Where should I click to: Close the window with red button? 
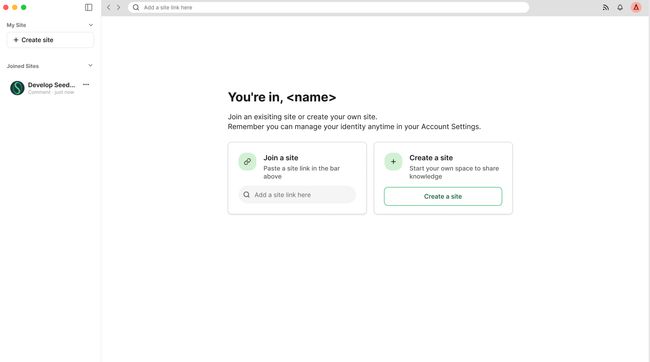pyautogui.click(x=6, y=7)
